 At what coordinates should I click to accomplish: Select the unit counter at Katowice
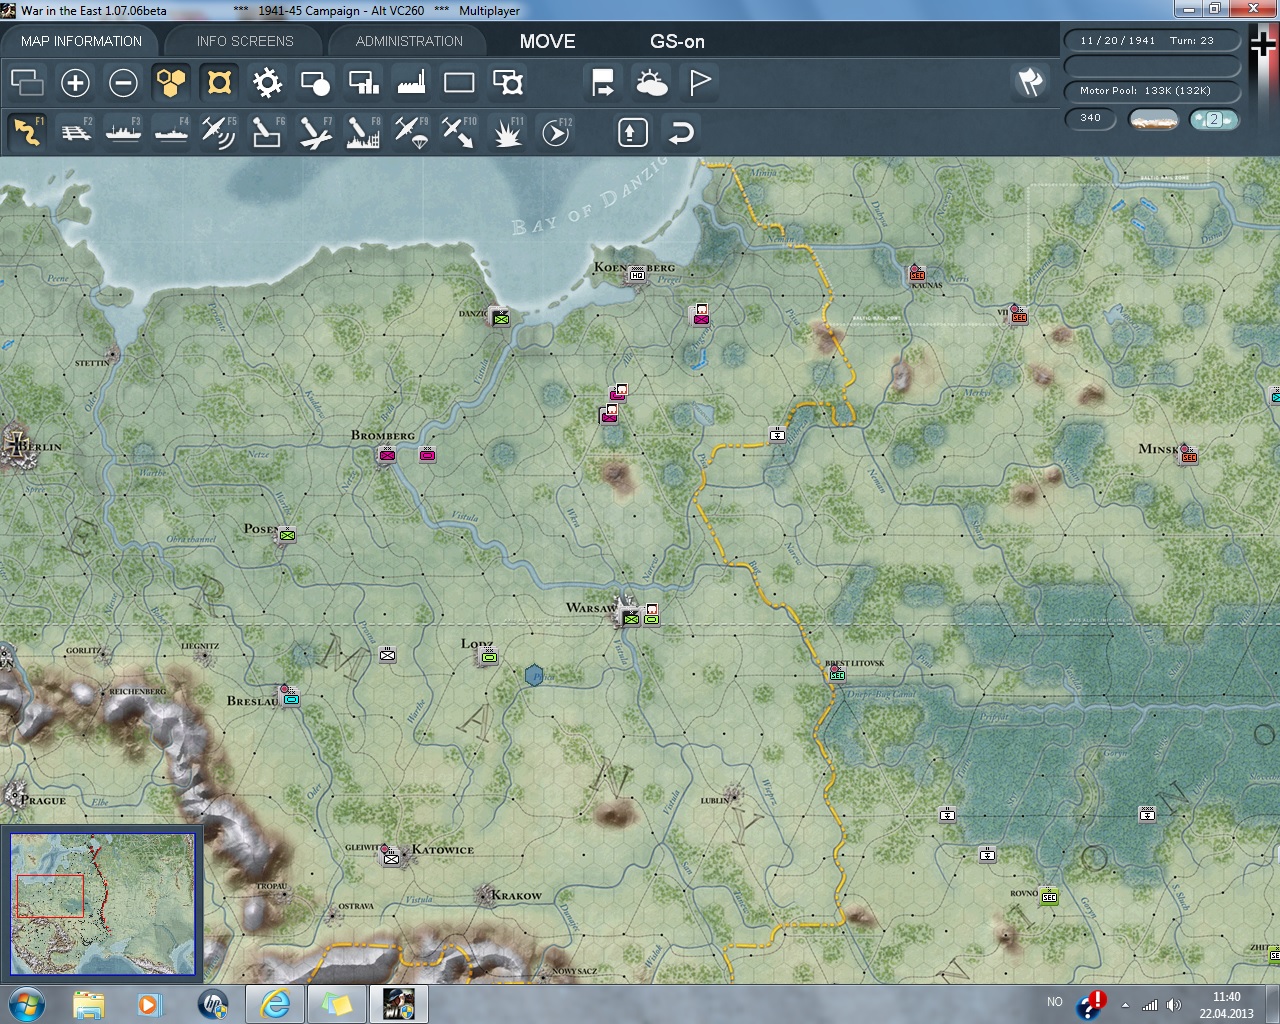(x=391, y=857)
